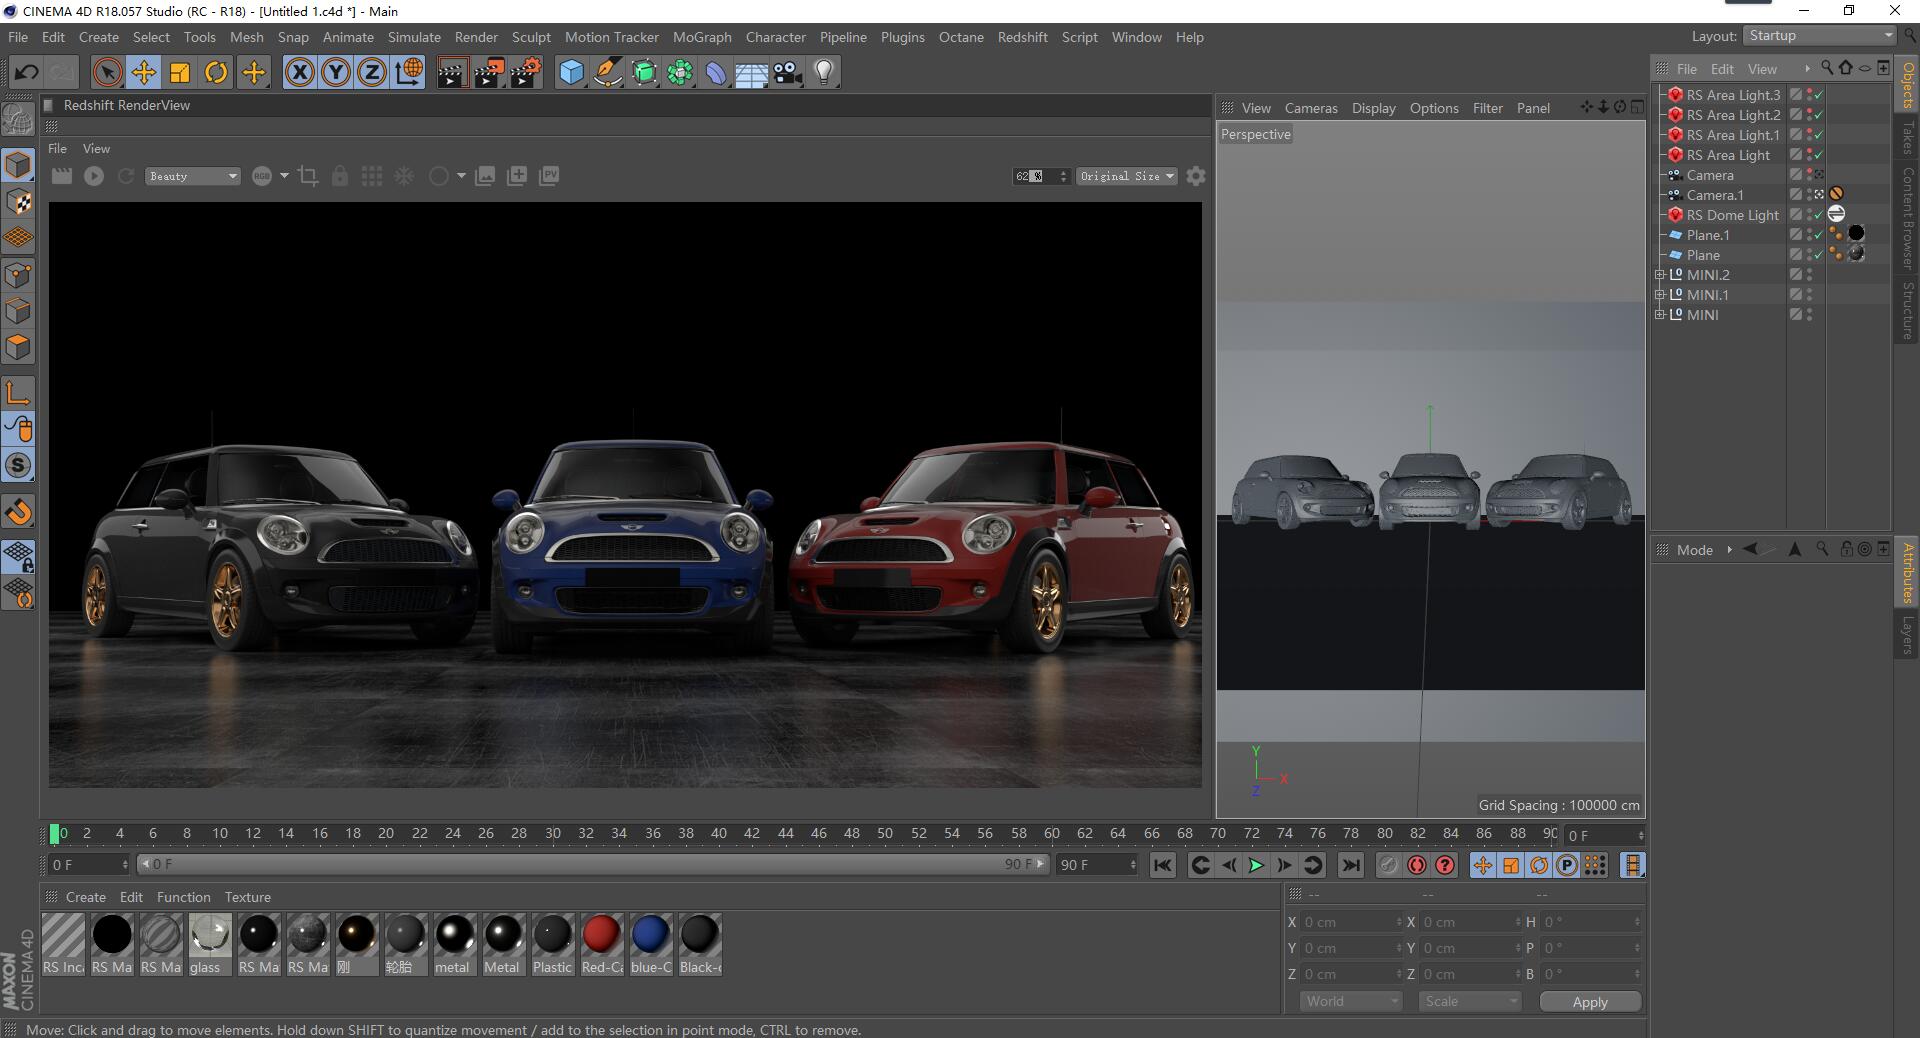This screenshot has height=1038, width=1920.
Task: Select the Move tool in the toolbar
Action: click(x=143, y=72)
